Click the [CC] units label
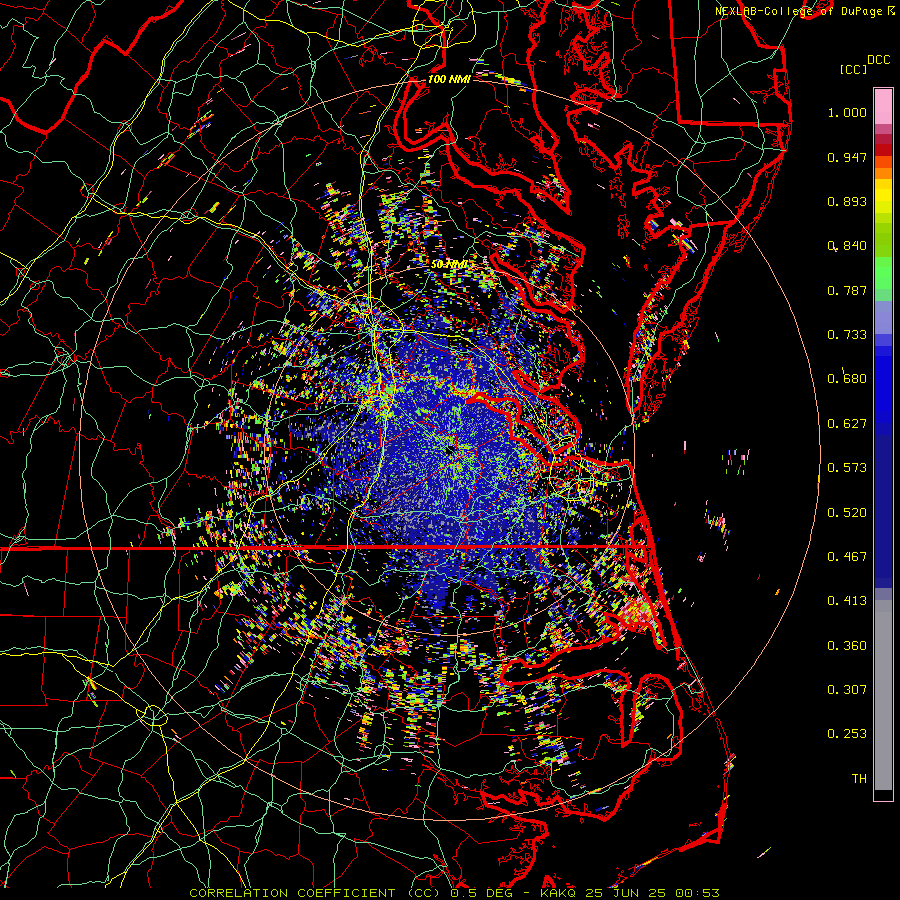This screenshot has width=900, height=900. click(x=854, y=69)
